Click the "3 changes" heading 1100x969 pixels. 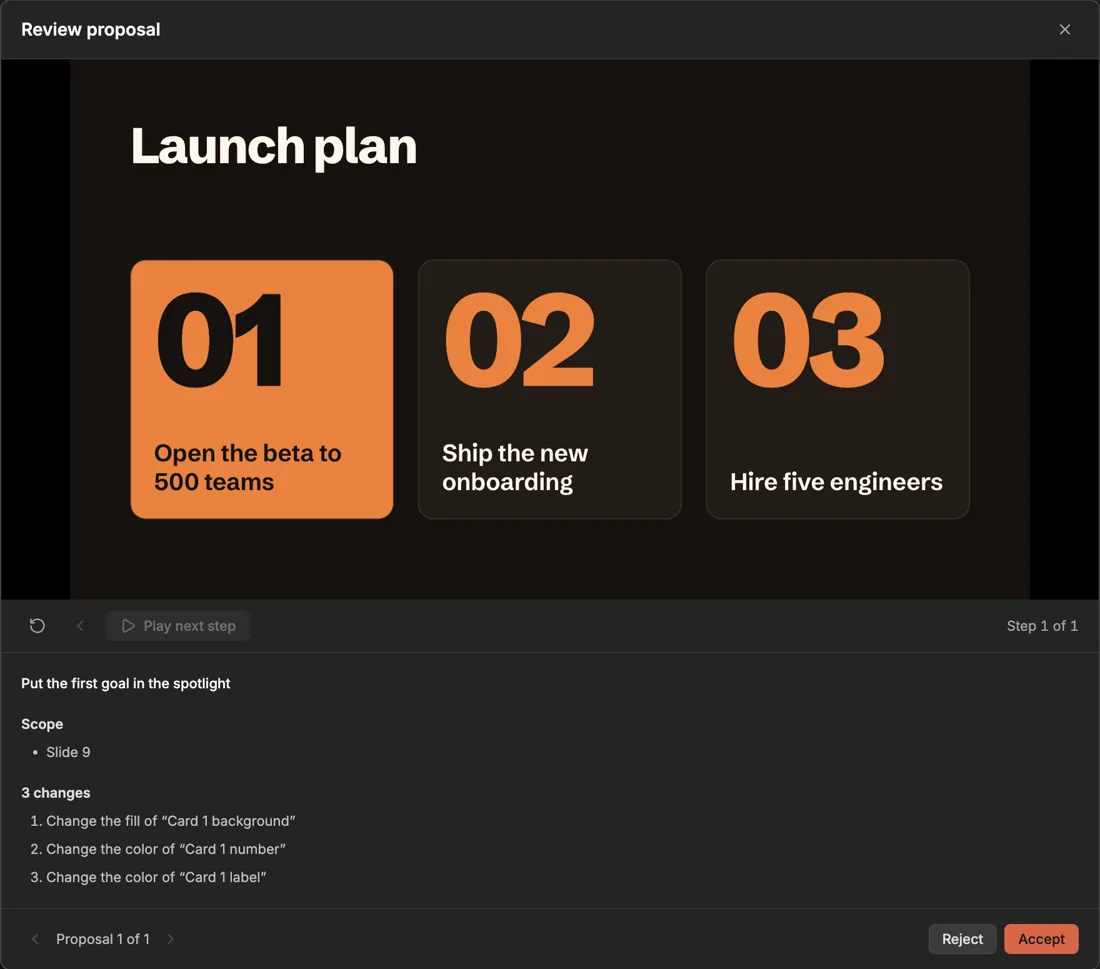(x=55, y=793)
